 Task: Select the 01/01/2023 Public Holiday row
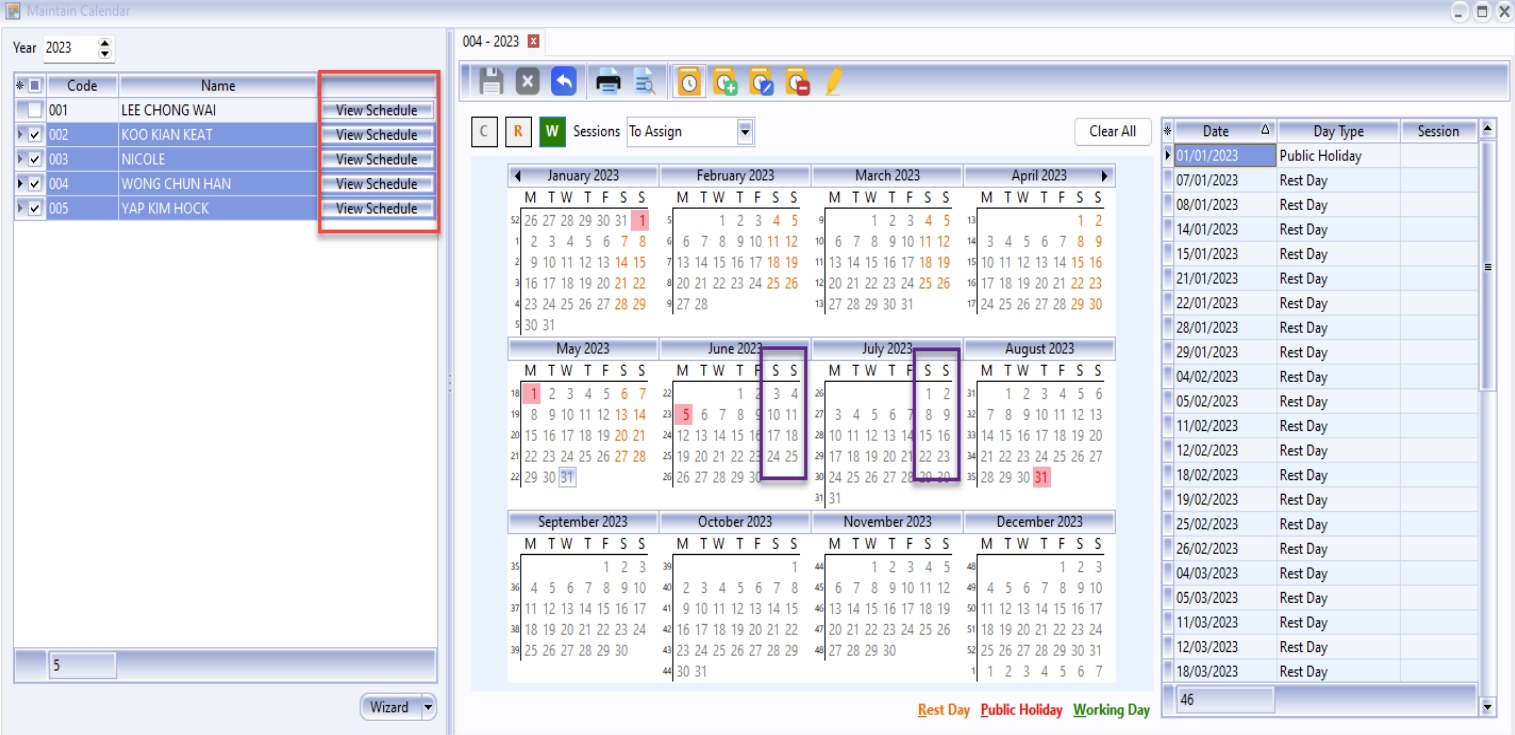[1320, 156]
